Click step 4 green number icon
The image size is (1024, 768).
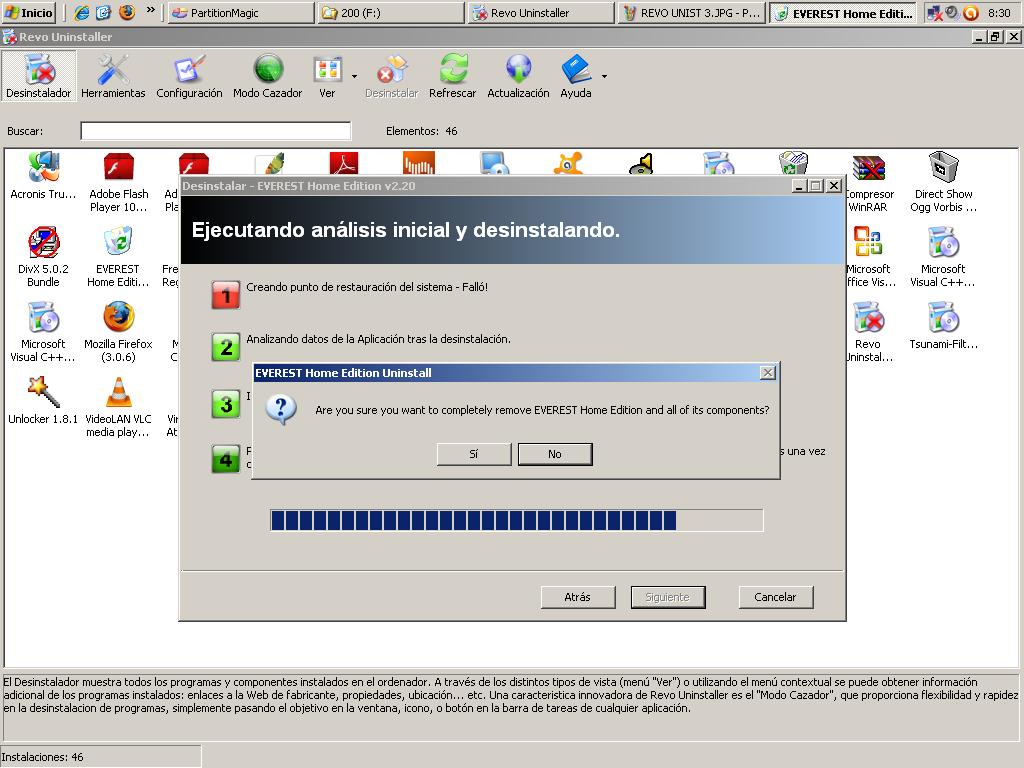[x=226, y=458]
